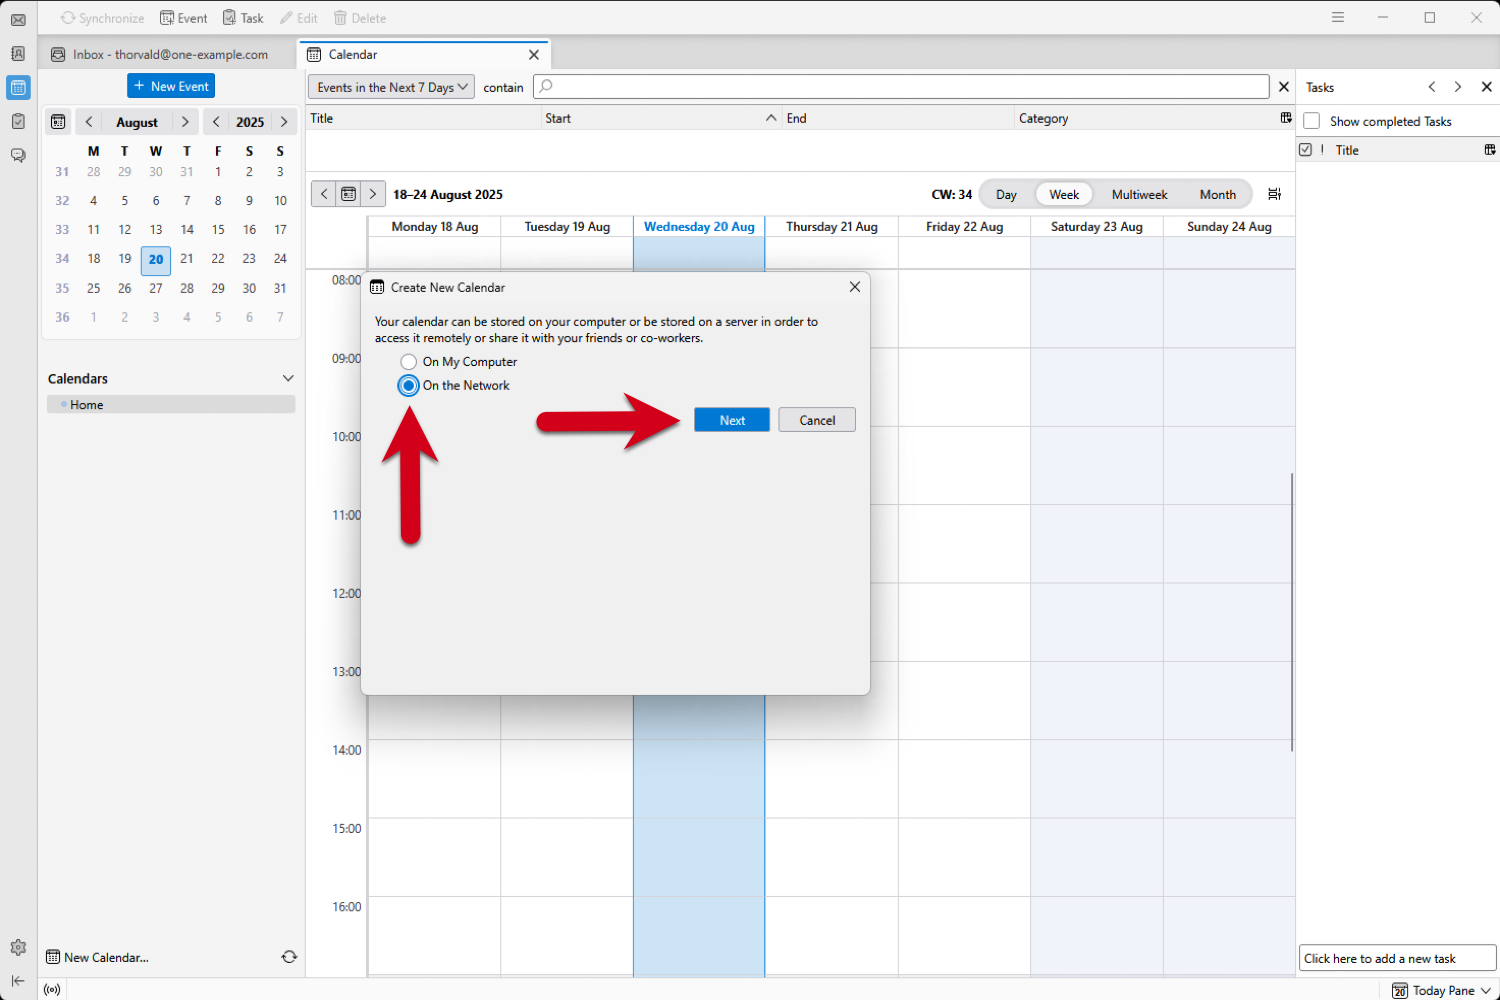This screenshot has width=1500, height=1000.
Task: Select the Tasks icon in the left sidebar
Action: pos(18,121)
